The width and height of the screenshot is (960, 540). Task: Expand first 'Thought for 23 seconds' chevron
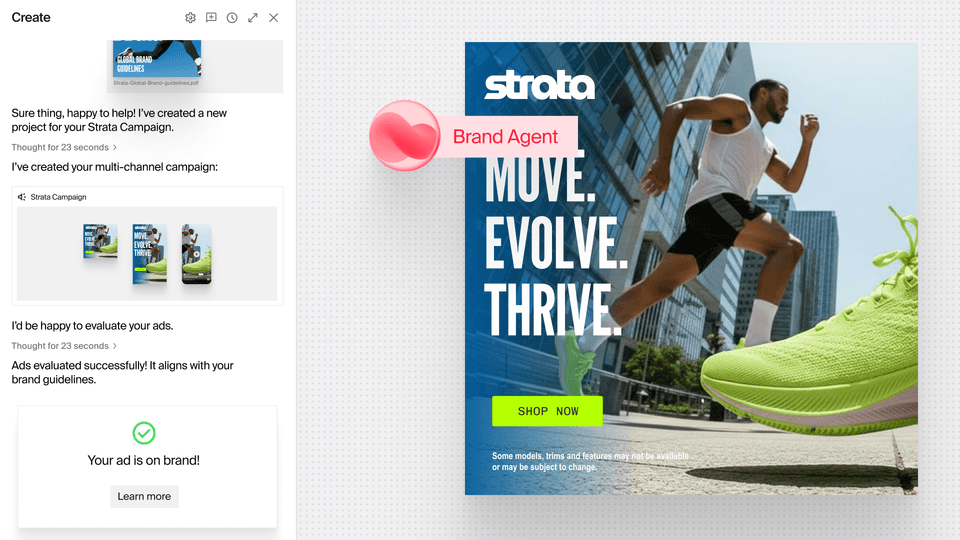coord(115,148)
